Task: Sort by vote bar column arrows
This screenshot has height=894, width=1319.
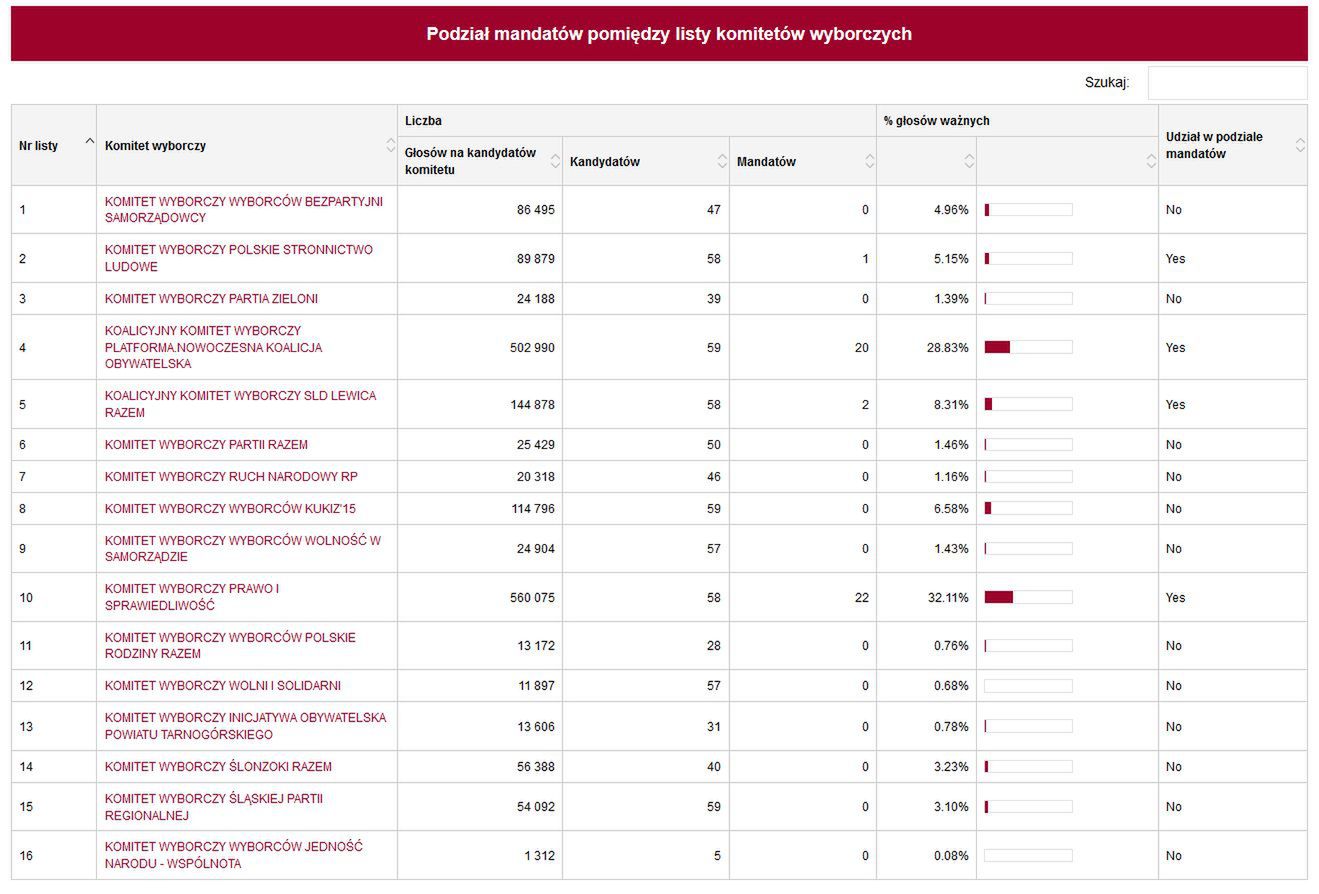Action: [1151, 161]
